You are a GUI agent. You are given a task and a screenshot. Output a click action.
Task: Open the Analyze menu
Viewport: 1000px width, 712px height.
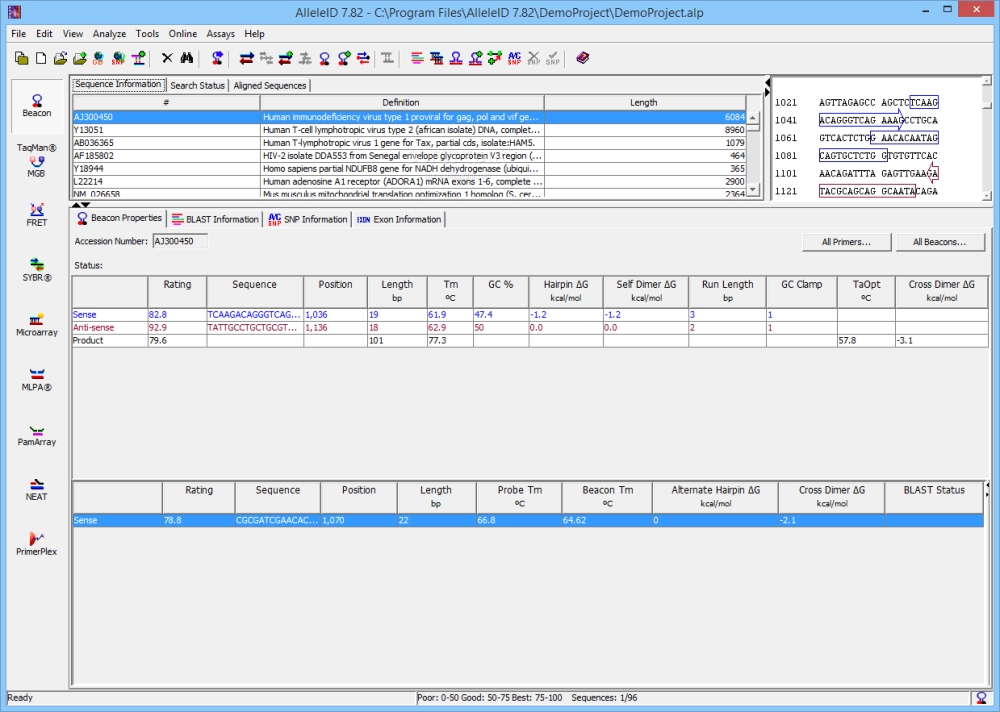(109, 34)
